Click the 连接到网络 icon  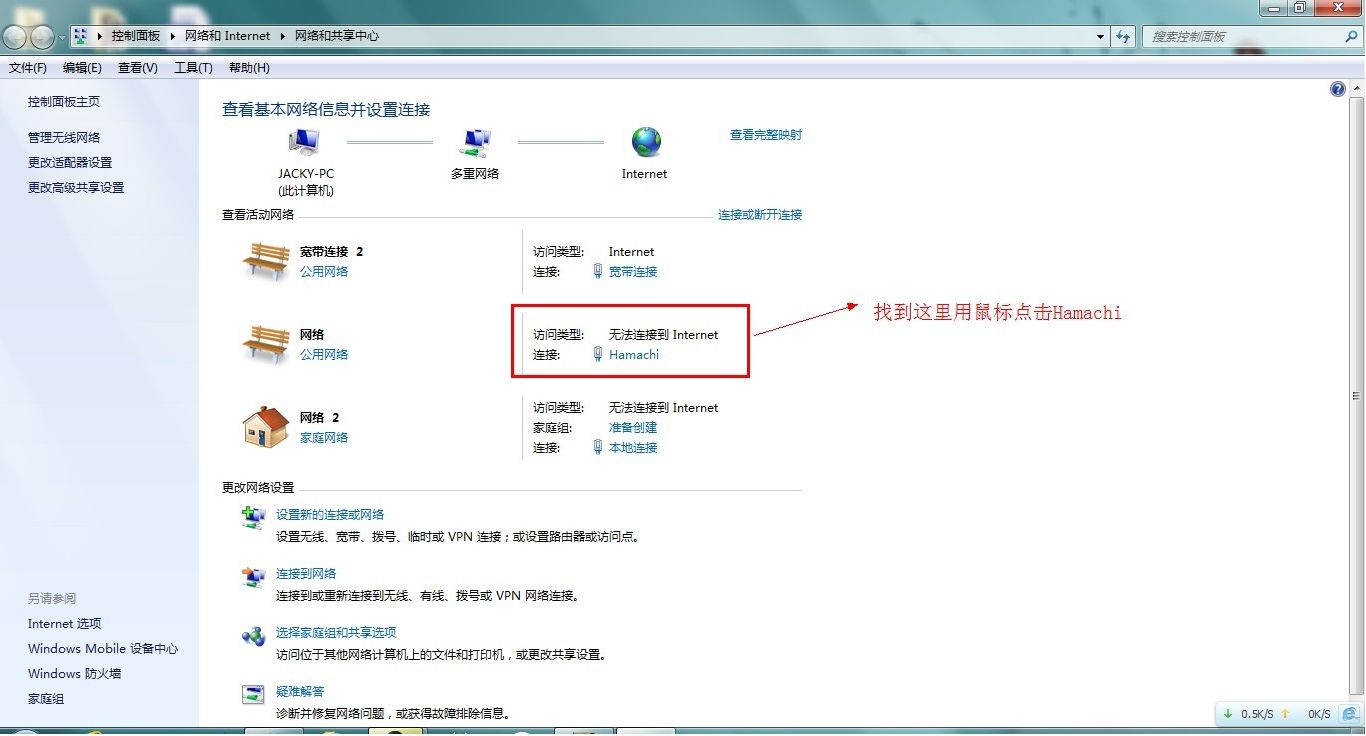tap(252, 577)
